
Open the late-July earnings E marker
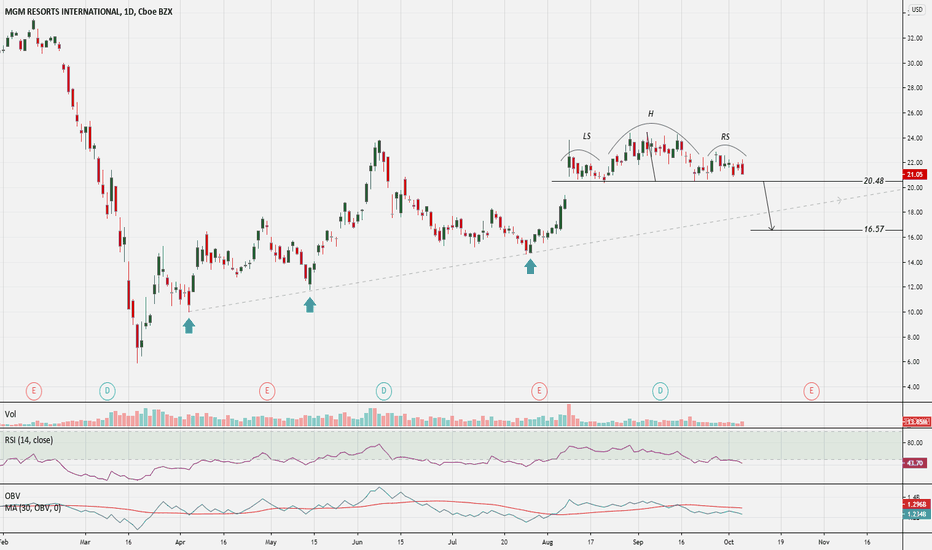tap(539, 391)
